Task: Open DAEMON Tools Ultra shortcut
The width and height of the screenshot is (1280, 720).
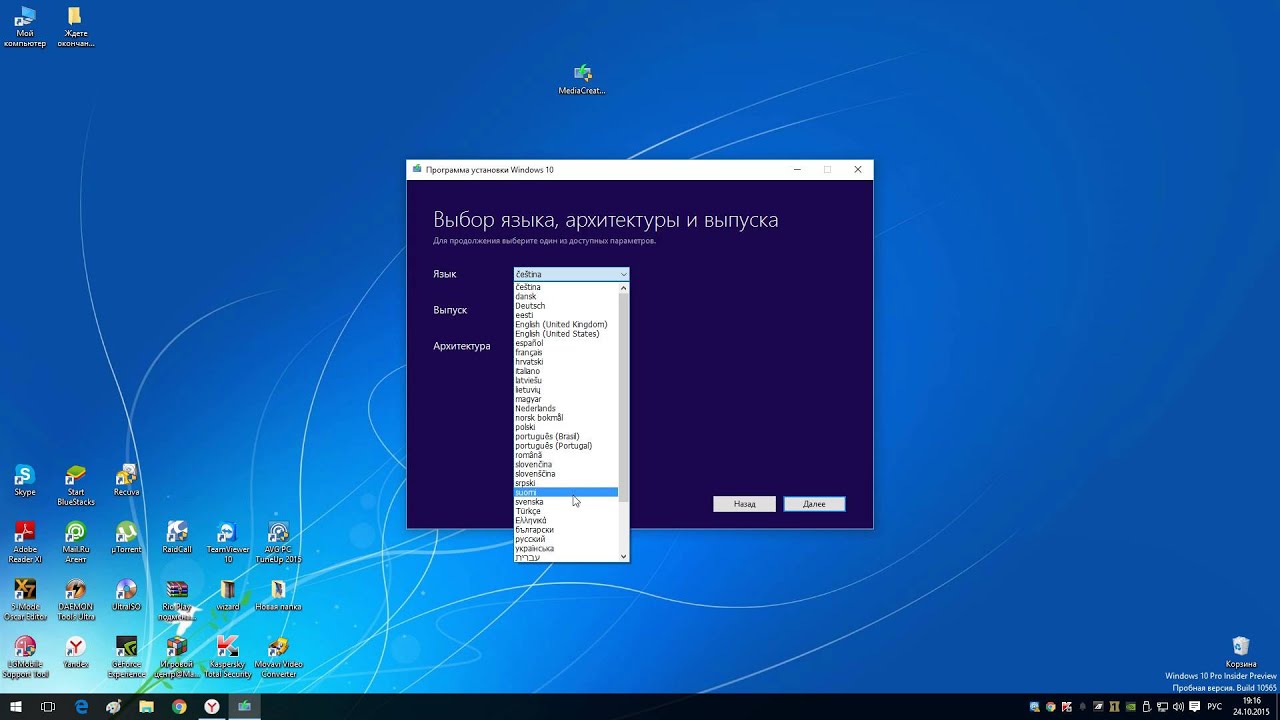Action: pos(76,599)
